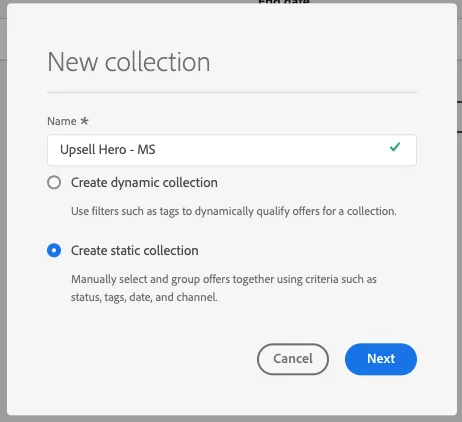The height and width of the screenshot is (422, 462).
Task: Select the Create static collection radio button
Action: 54,250
